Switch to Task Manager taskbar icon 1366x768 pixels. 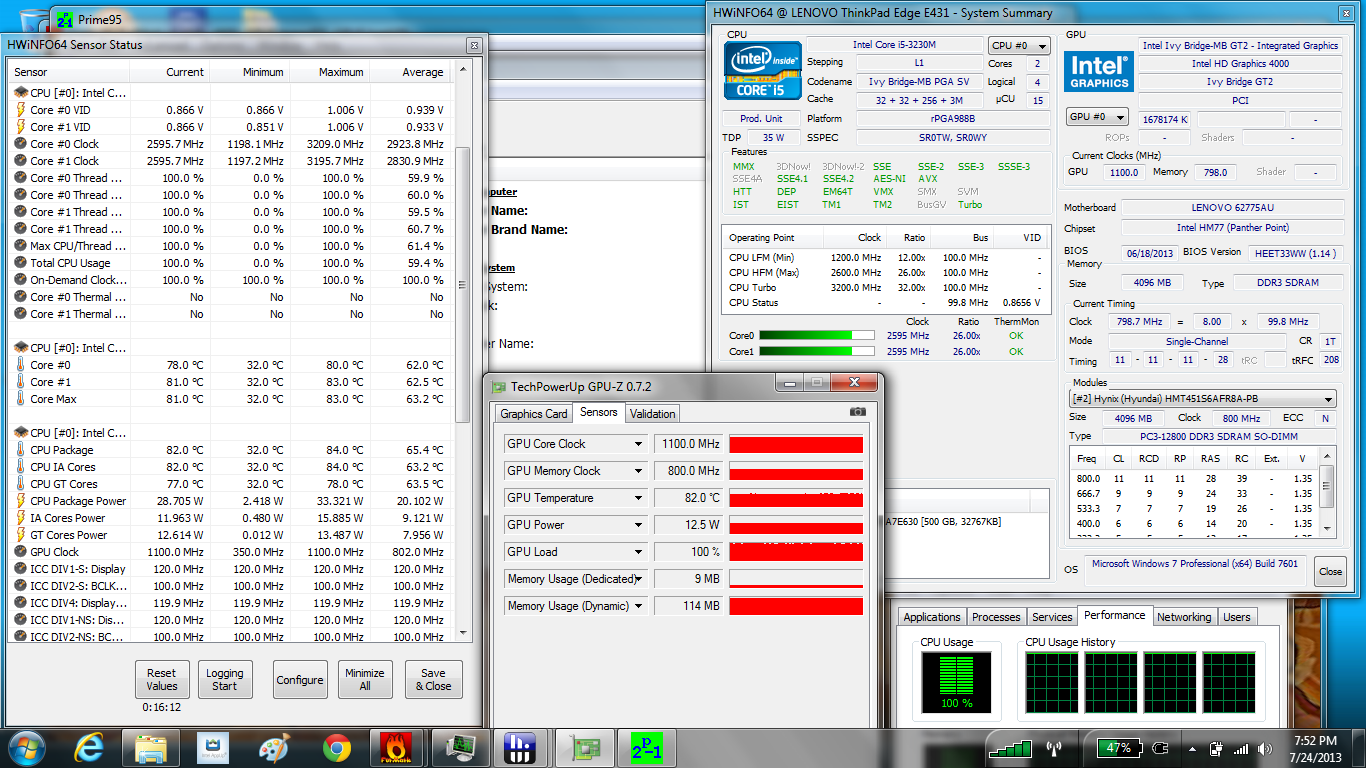coord(459,748)
